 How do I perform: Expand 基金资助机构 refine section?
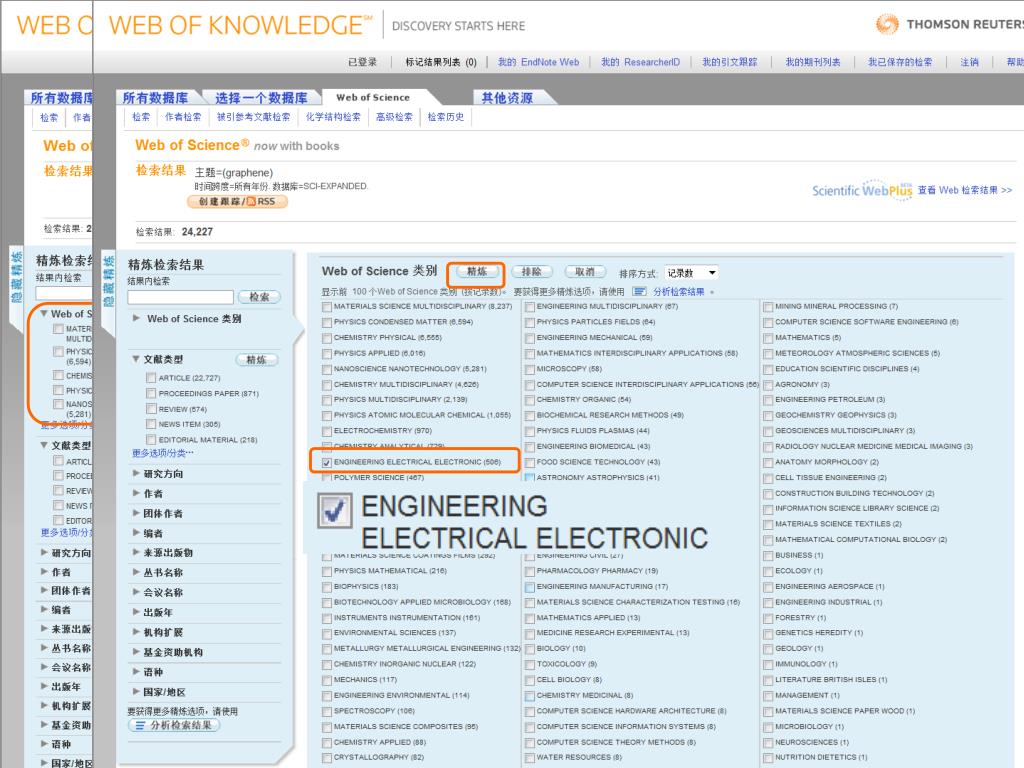point(136,652)
